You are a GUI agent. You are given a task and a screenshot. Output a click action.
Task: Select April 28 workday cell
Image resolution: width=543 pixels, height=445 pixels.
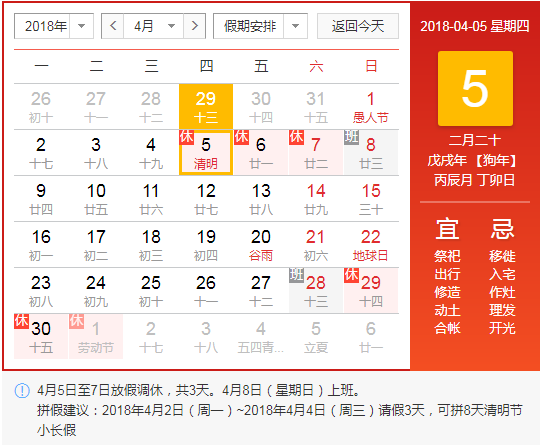[x=316, y=291]
